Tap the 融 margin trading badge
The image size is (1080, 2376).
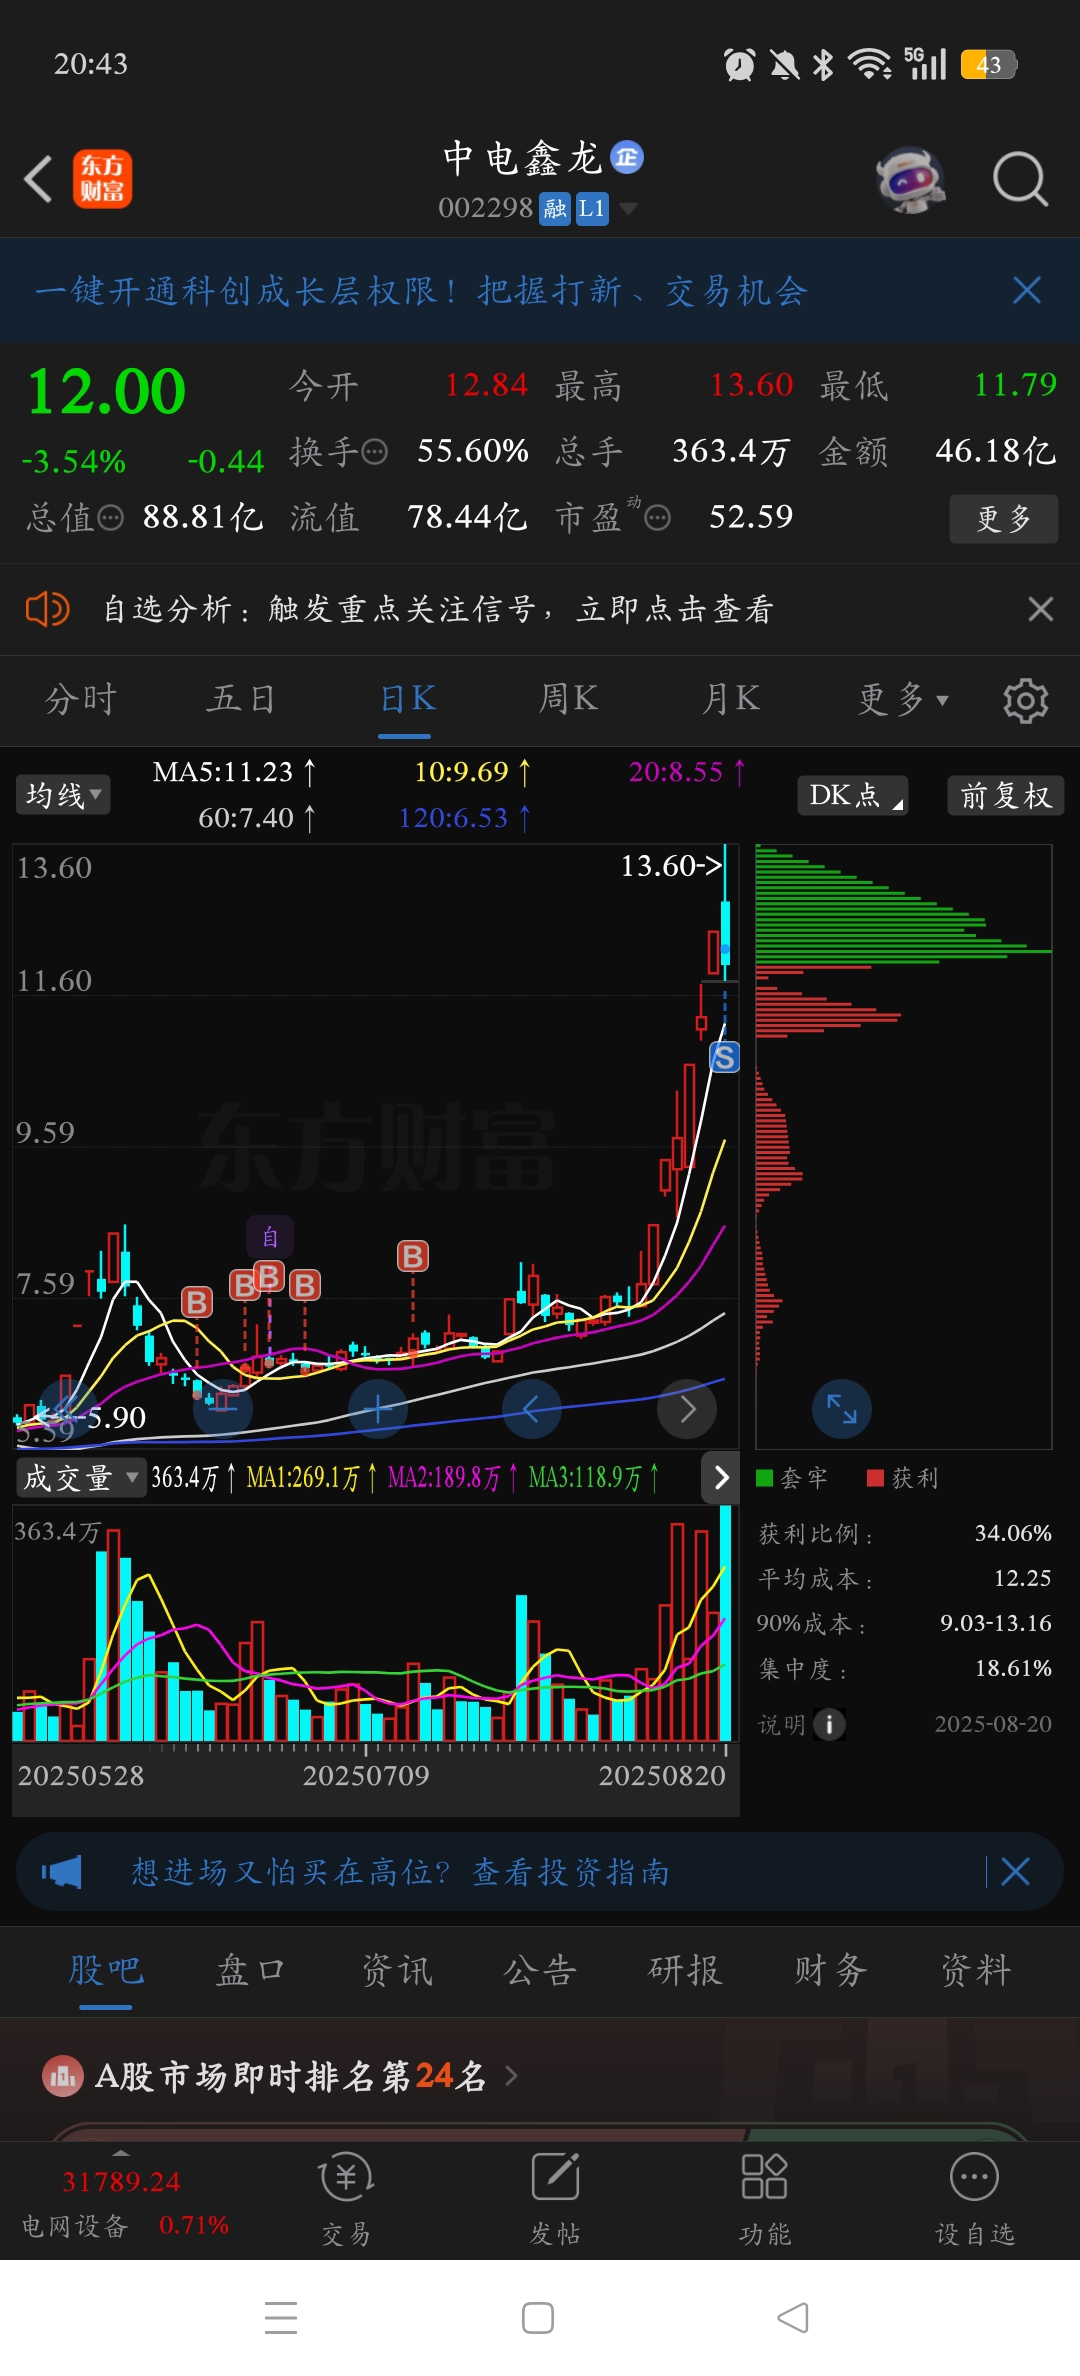(555, 208)
